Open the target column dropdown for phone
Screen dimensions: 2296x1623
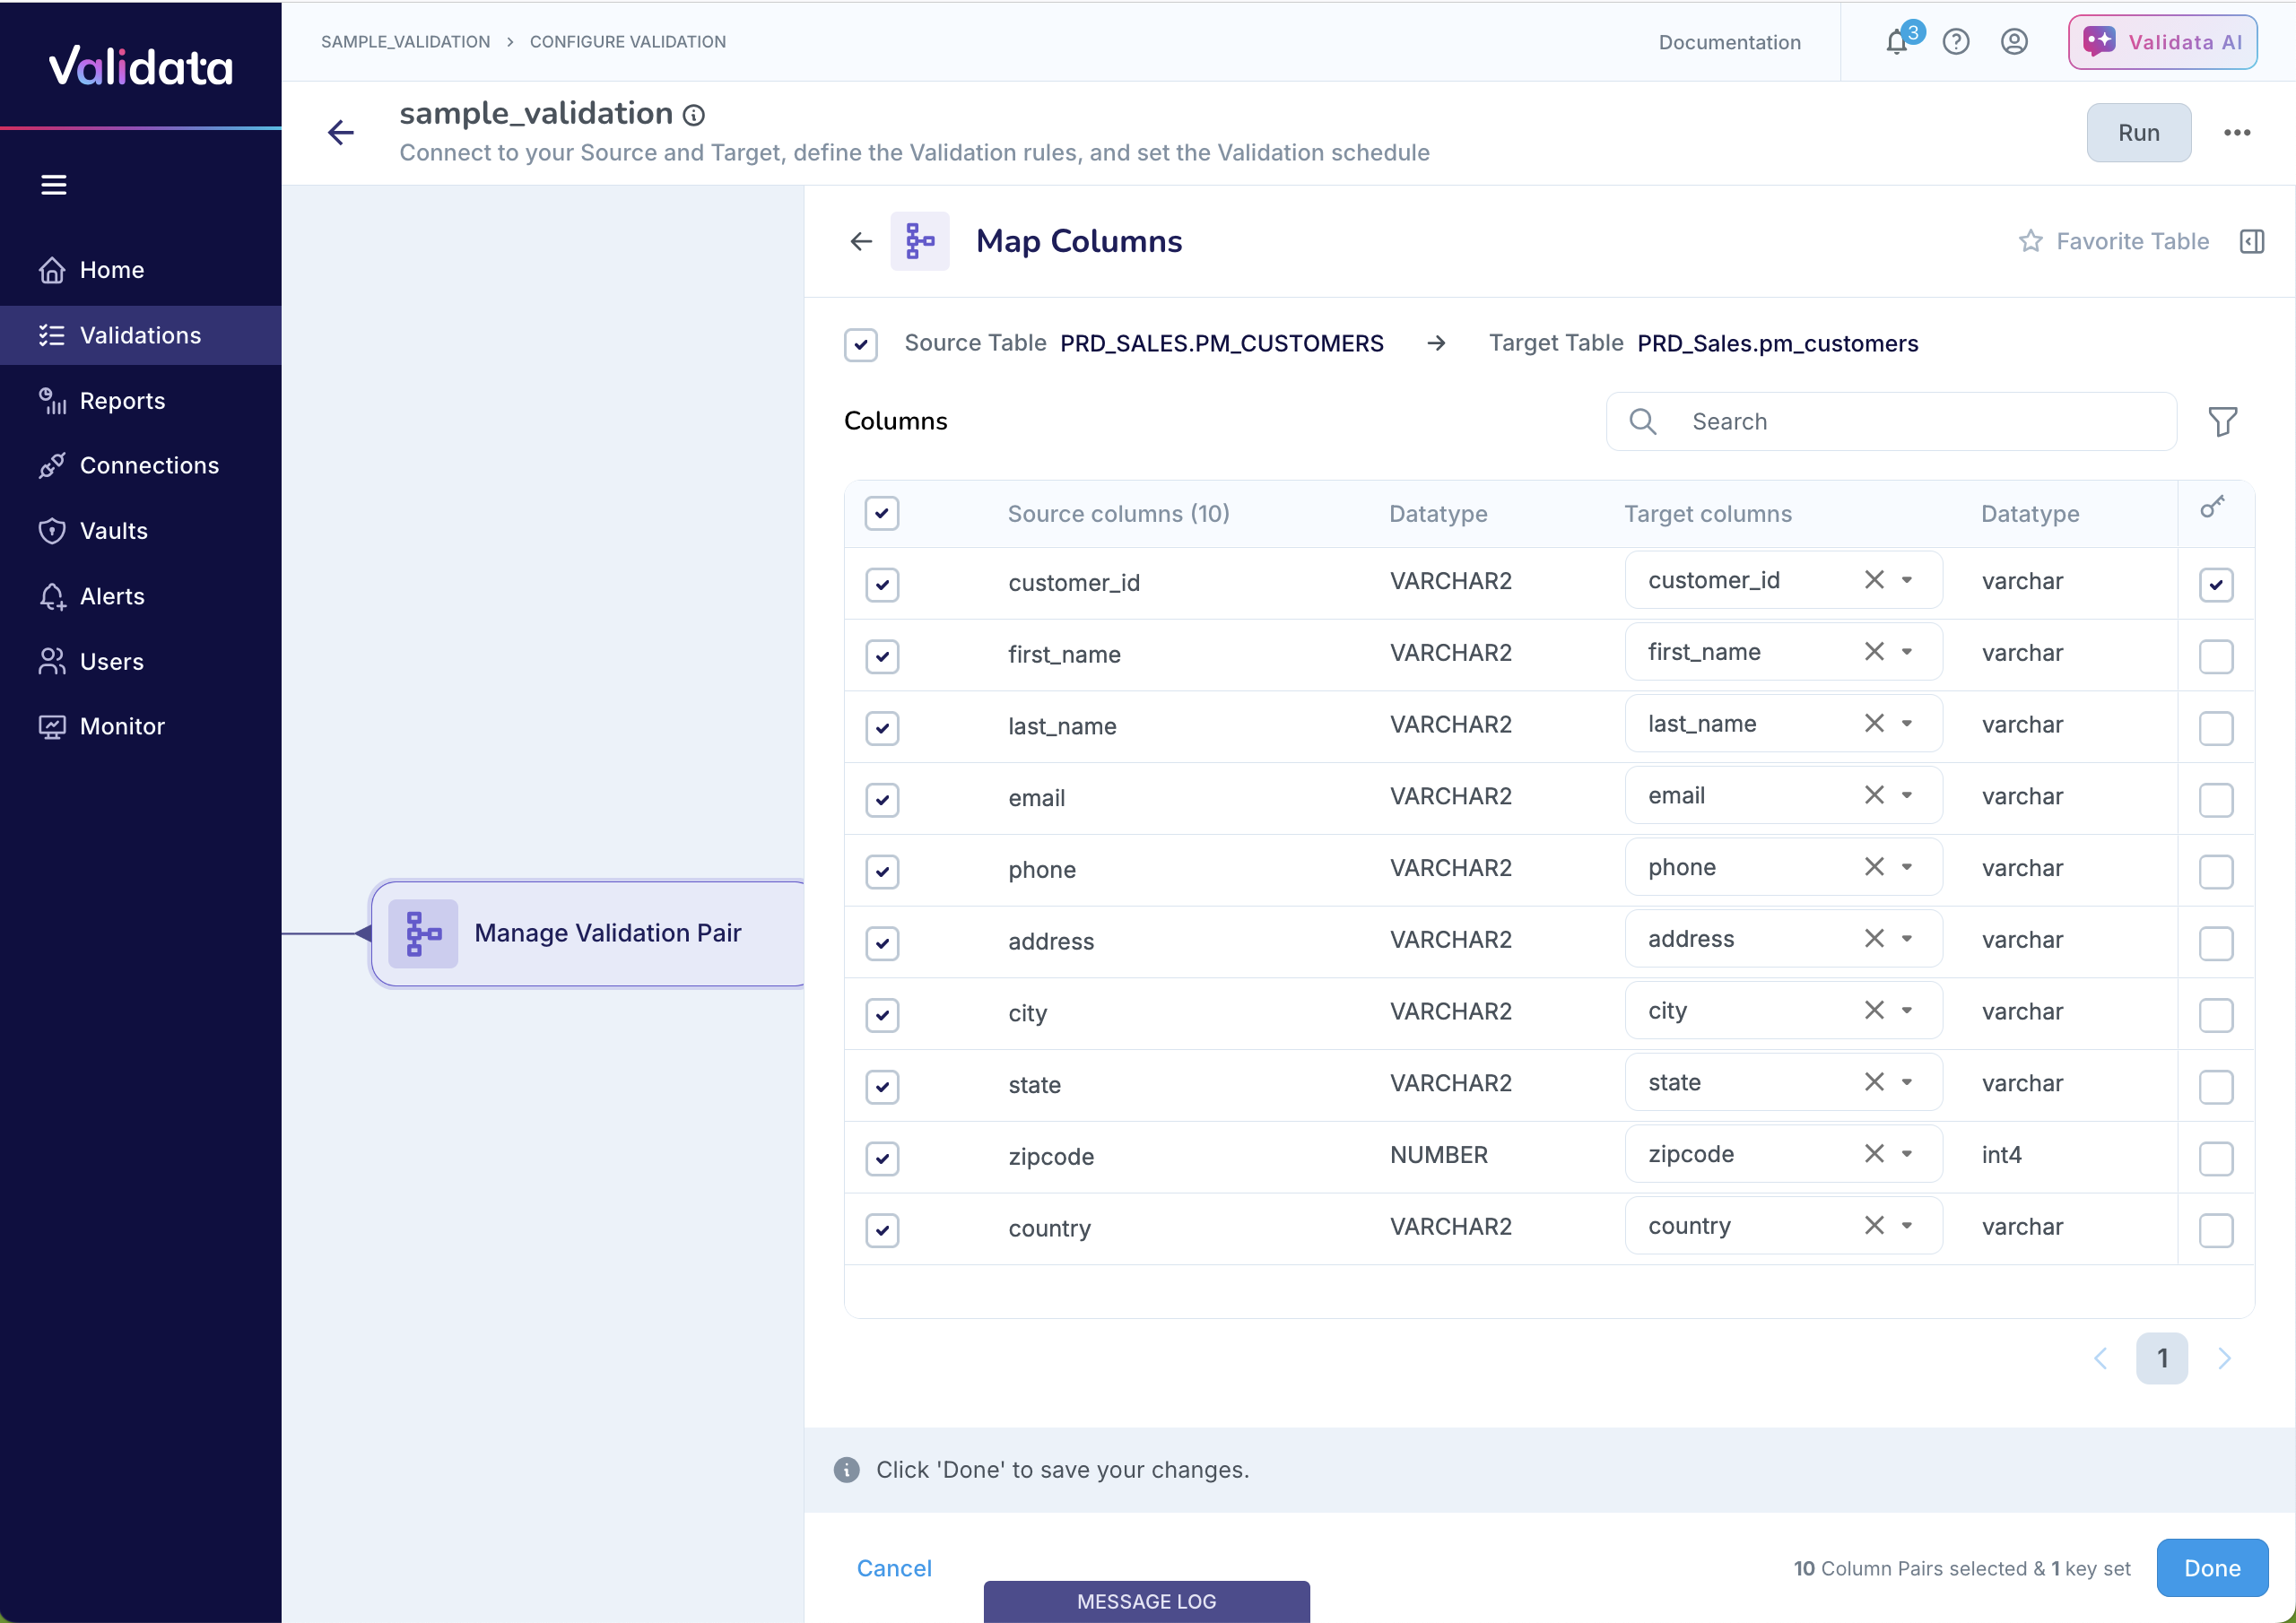(x=1906, y=867)
